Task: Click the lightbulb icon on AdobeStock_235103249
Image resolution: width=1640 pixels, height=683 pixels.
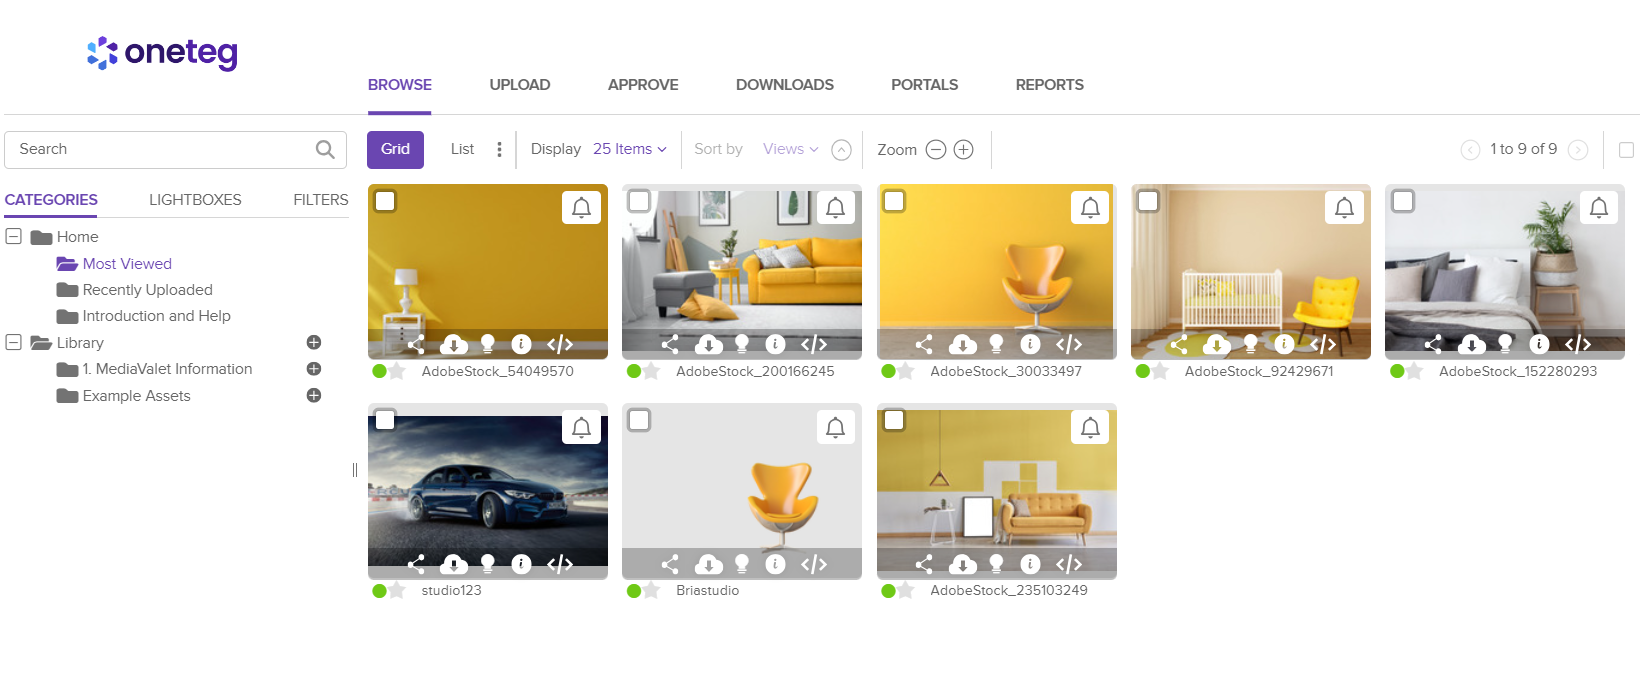Action: click(996, 564)
